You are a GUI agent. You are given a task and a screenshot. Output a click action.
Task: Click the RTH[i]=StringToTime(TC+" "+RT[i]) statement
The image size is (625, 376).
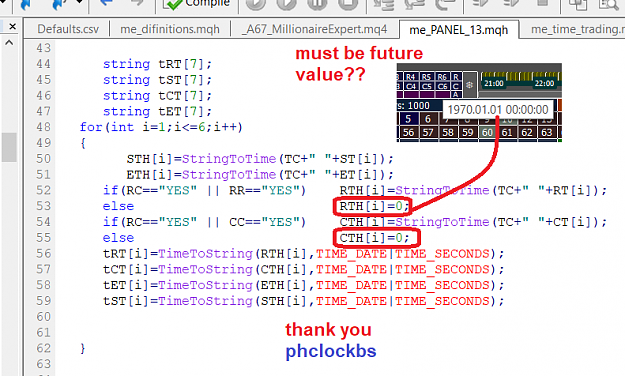[x=473, y=190]
